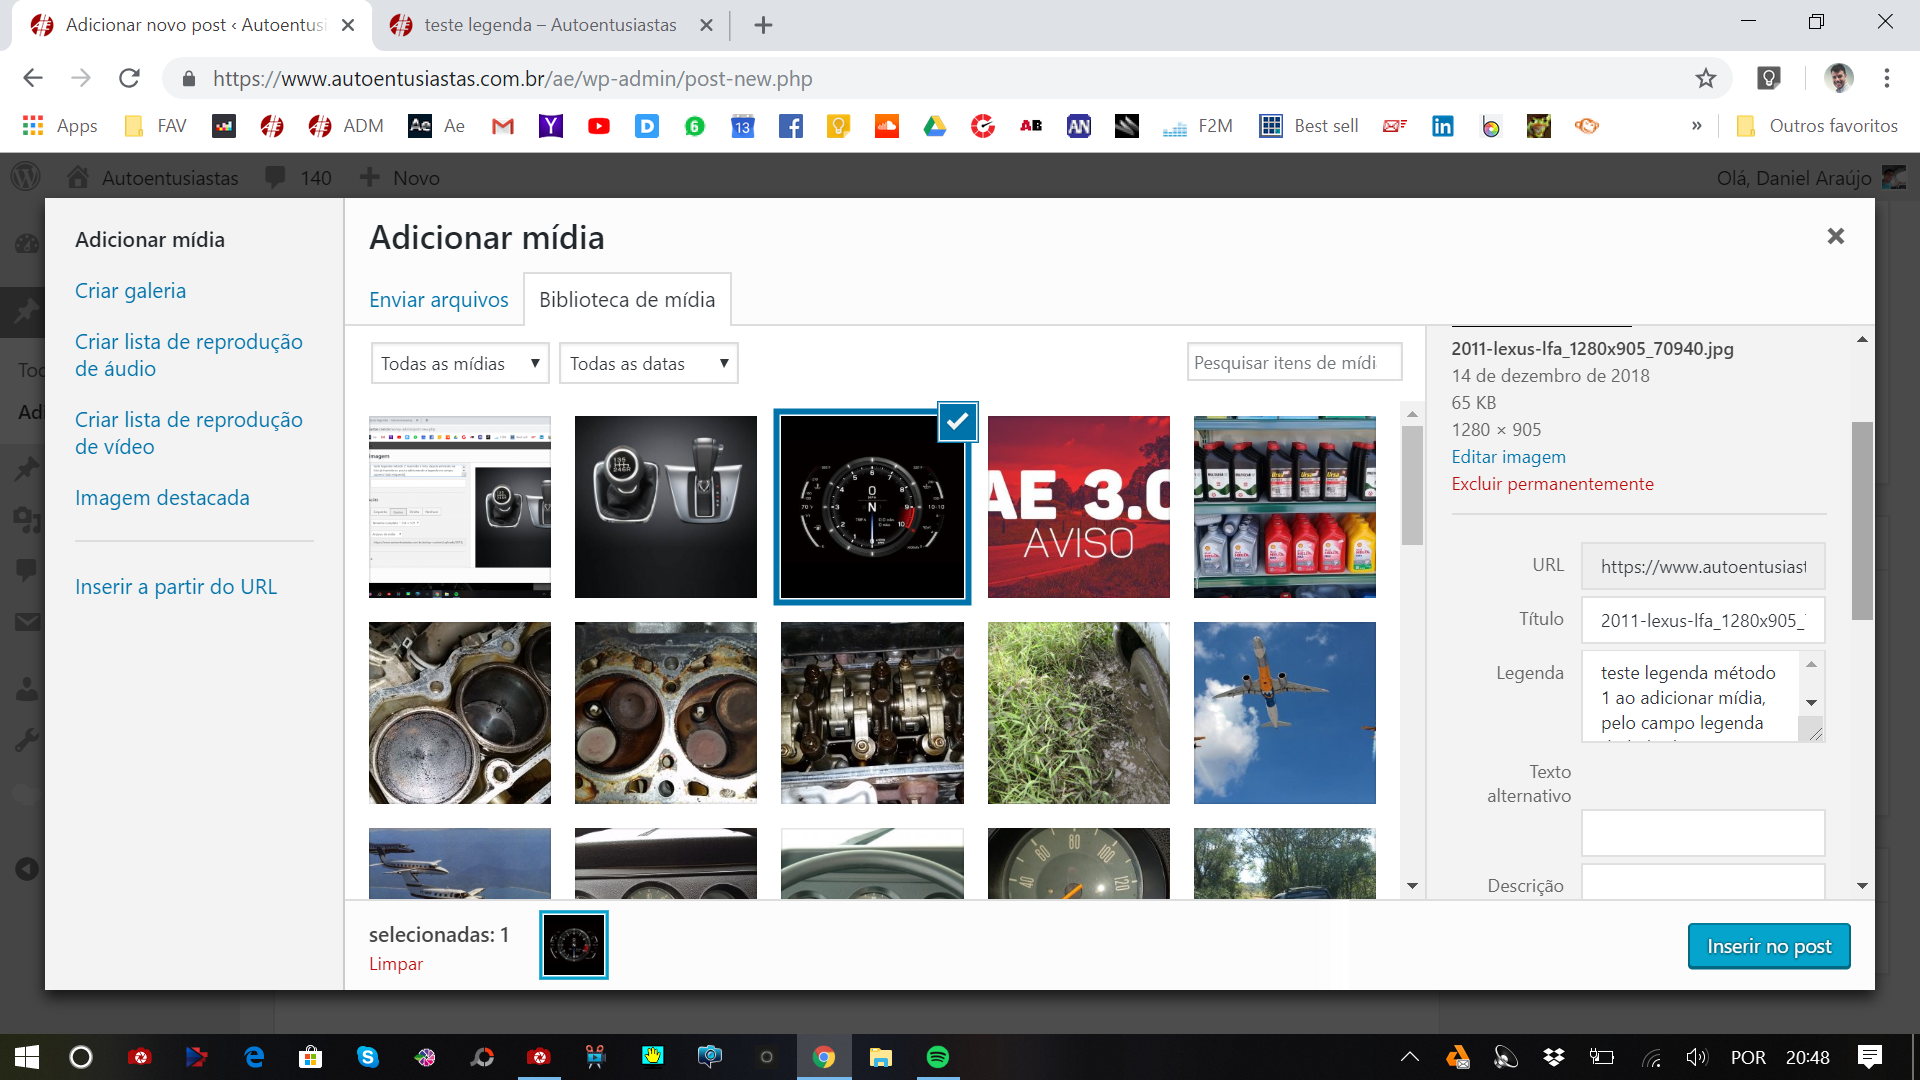The height and width of the screenshot is (1080, 1920).
Task: Click the Editar imagem link
Action: pos(1508,457)
